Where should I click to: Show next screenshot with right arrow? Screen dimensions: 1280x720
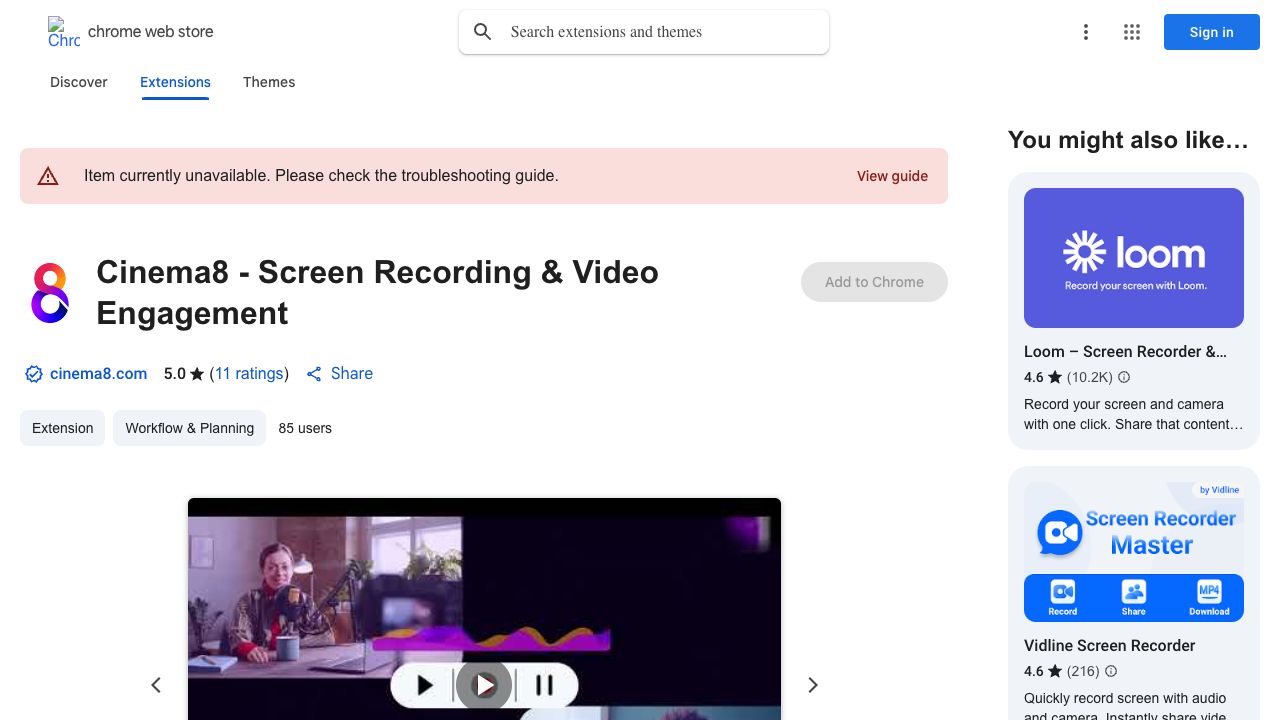point(813,685)
